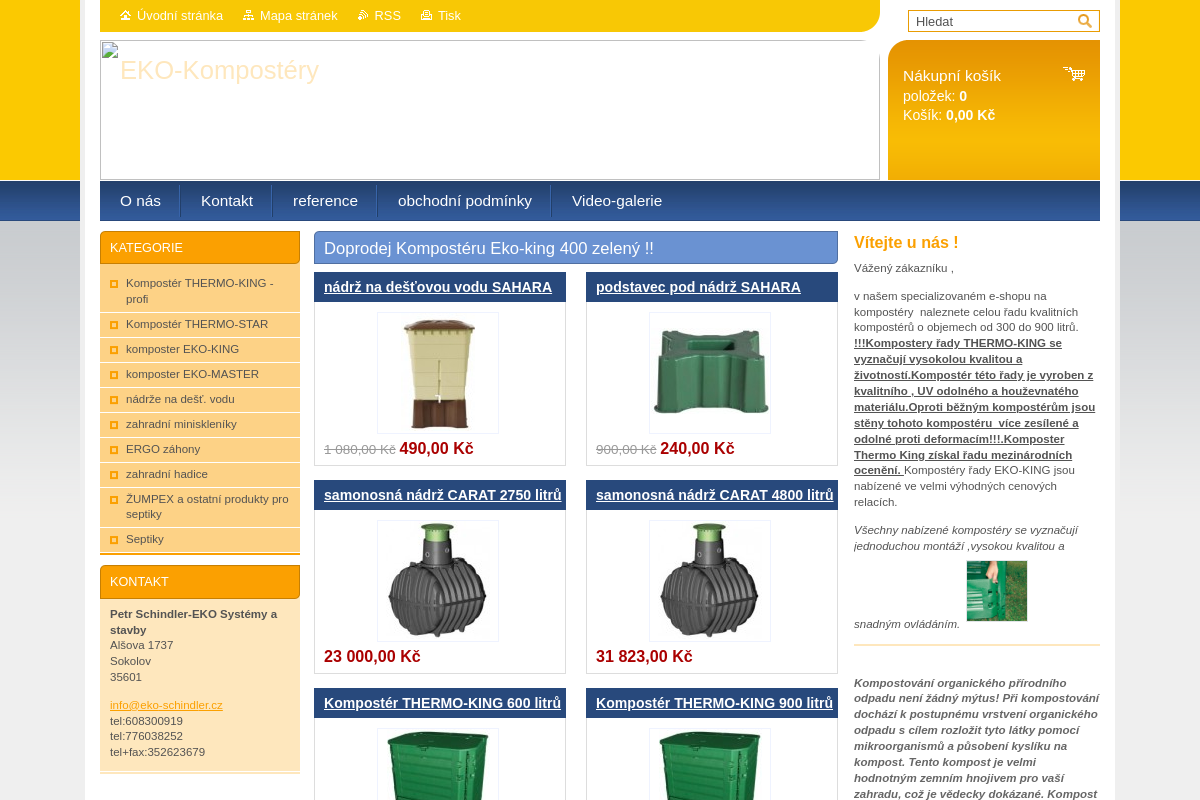Click the crossed-out 900,00 Kč price

[x=626, y=450]
